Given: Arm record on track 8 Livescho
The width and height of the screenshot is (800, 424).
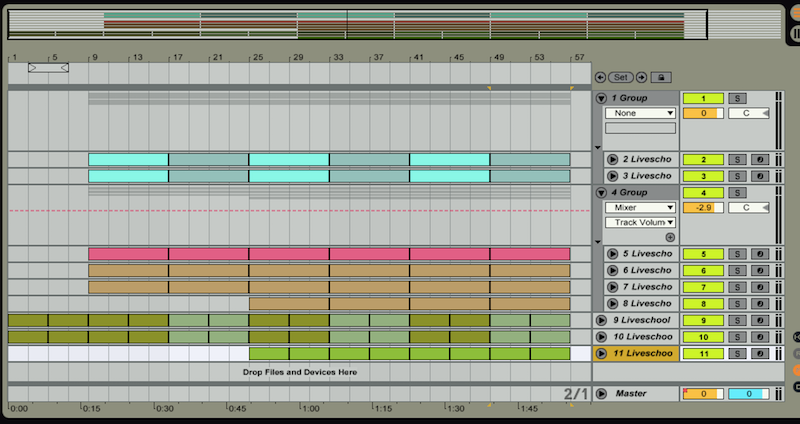Looking at the screenshot, I should [x=760, y=304].
